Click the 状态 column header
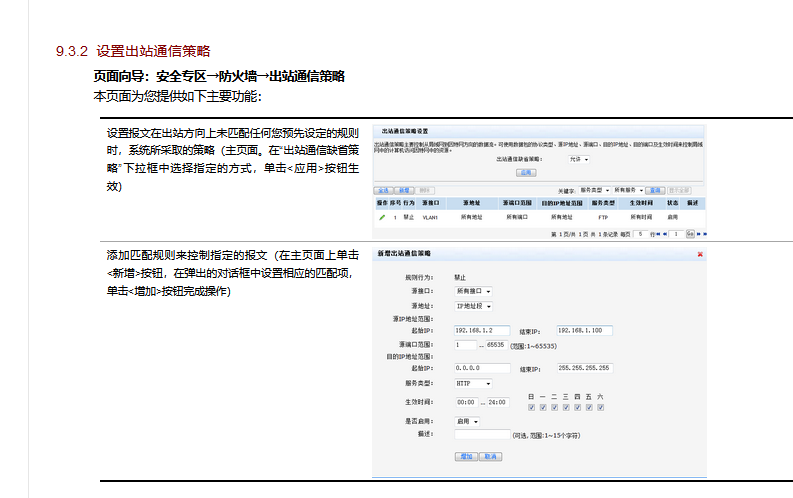793x498 pixels. [x=672, y=203]
